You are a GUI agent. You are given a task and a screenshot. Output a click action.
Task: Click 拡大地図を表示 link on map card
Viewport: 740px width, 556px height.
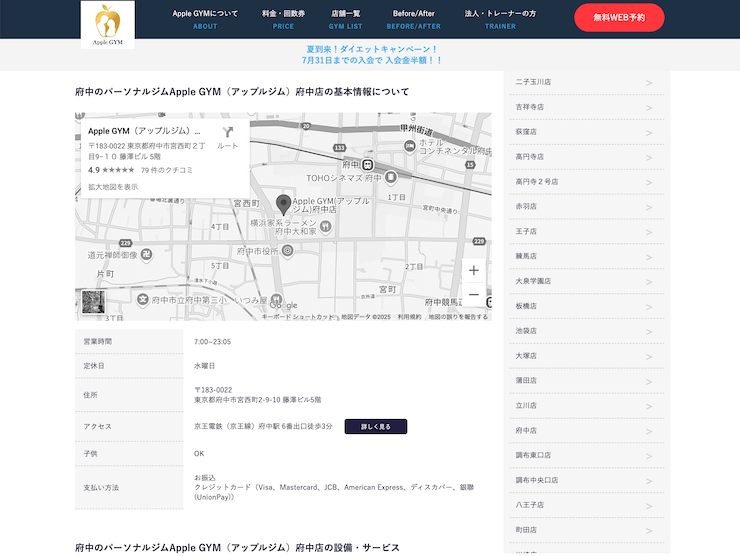pos(113,187)
